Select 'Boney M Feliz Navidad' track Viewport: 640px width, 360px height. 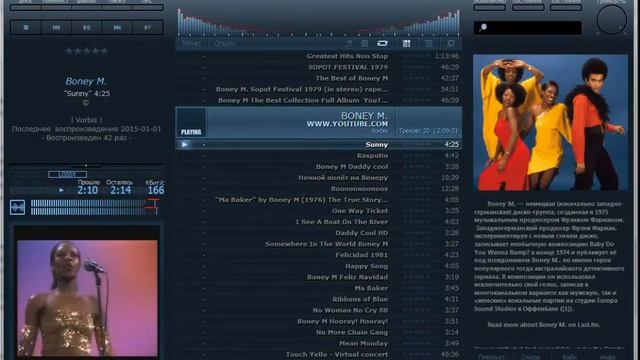pos(319,277)
